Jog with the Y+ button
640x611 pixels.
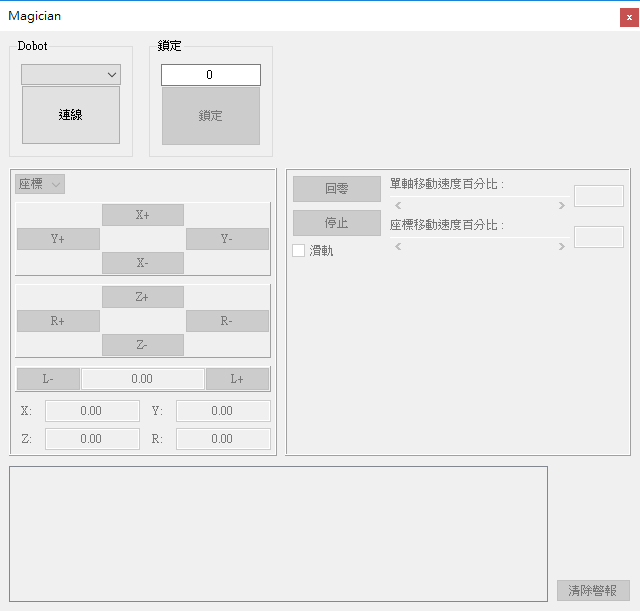pyautogui.click(x=58, y=239)
